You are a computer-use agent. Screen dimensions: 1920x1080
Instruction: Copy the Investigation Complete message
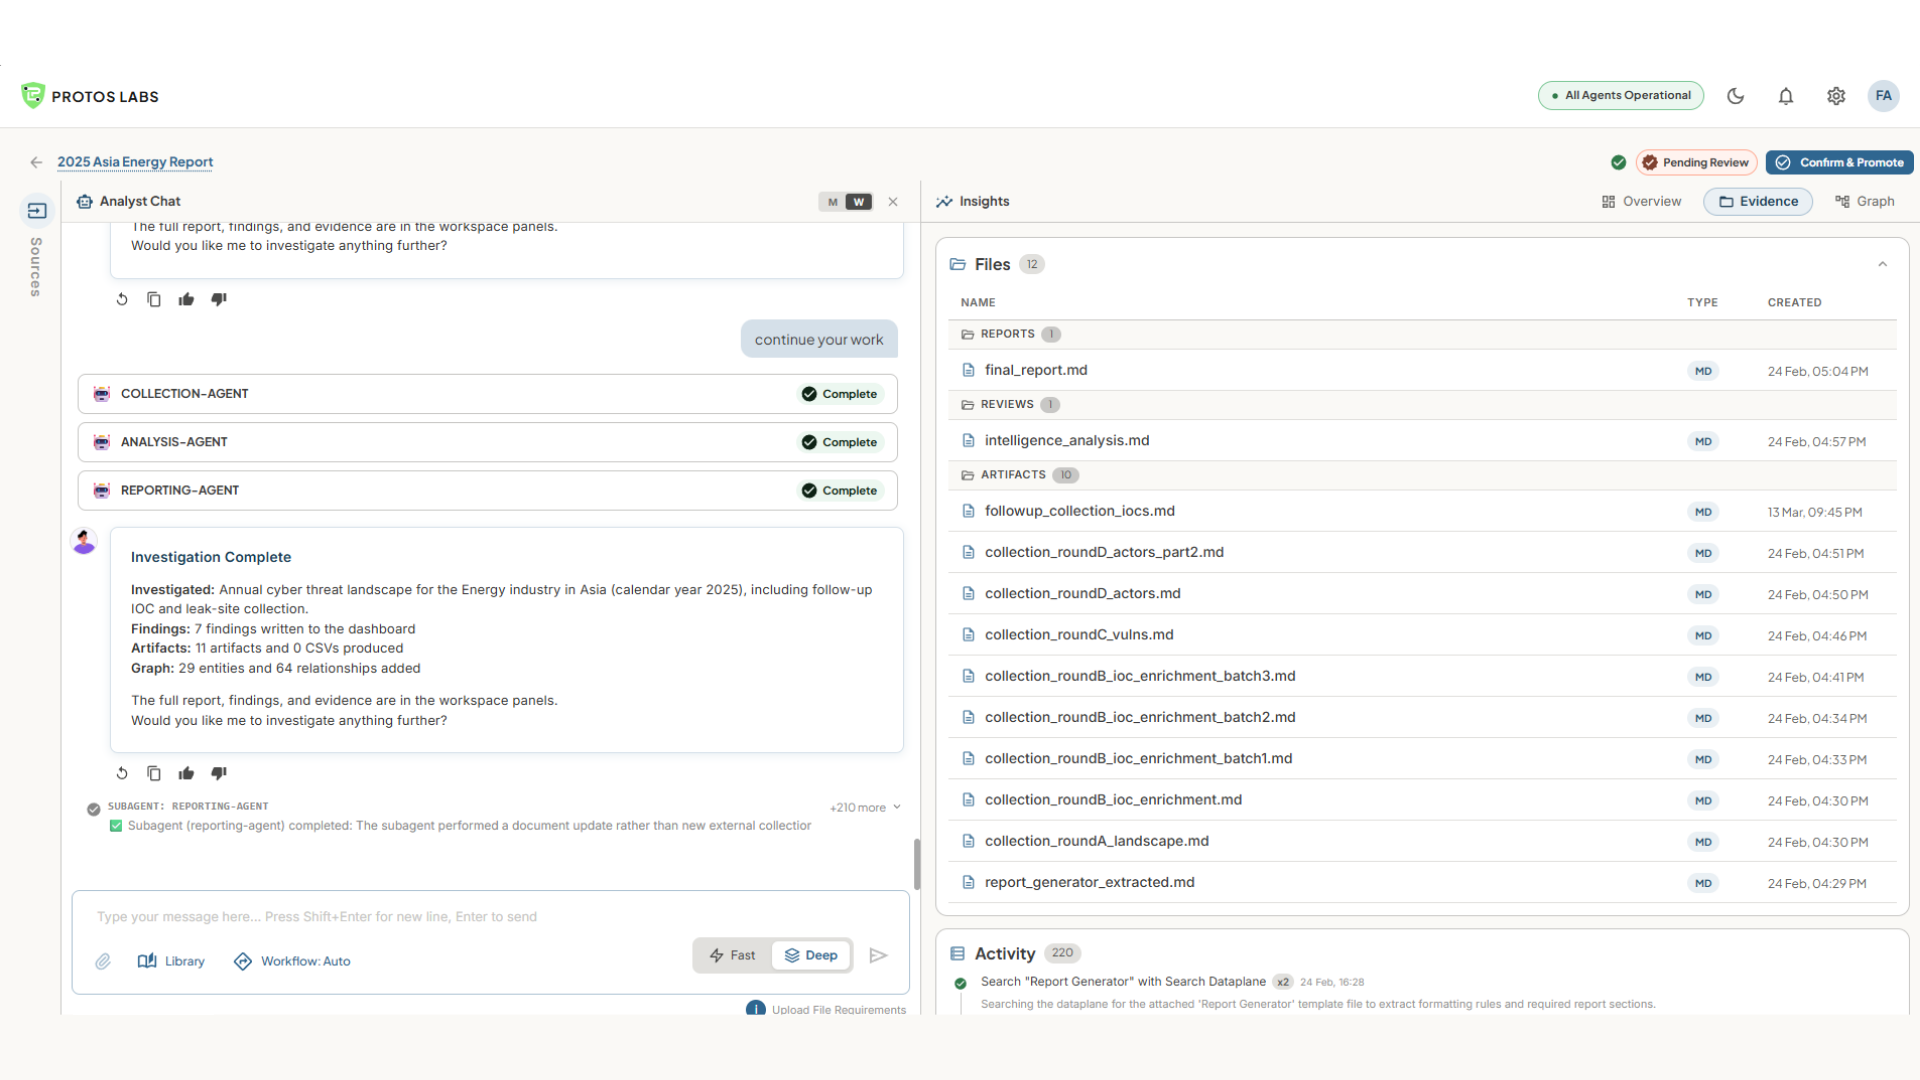click(154, 773)
